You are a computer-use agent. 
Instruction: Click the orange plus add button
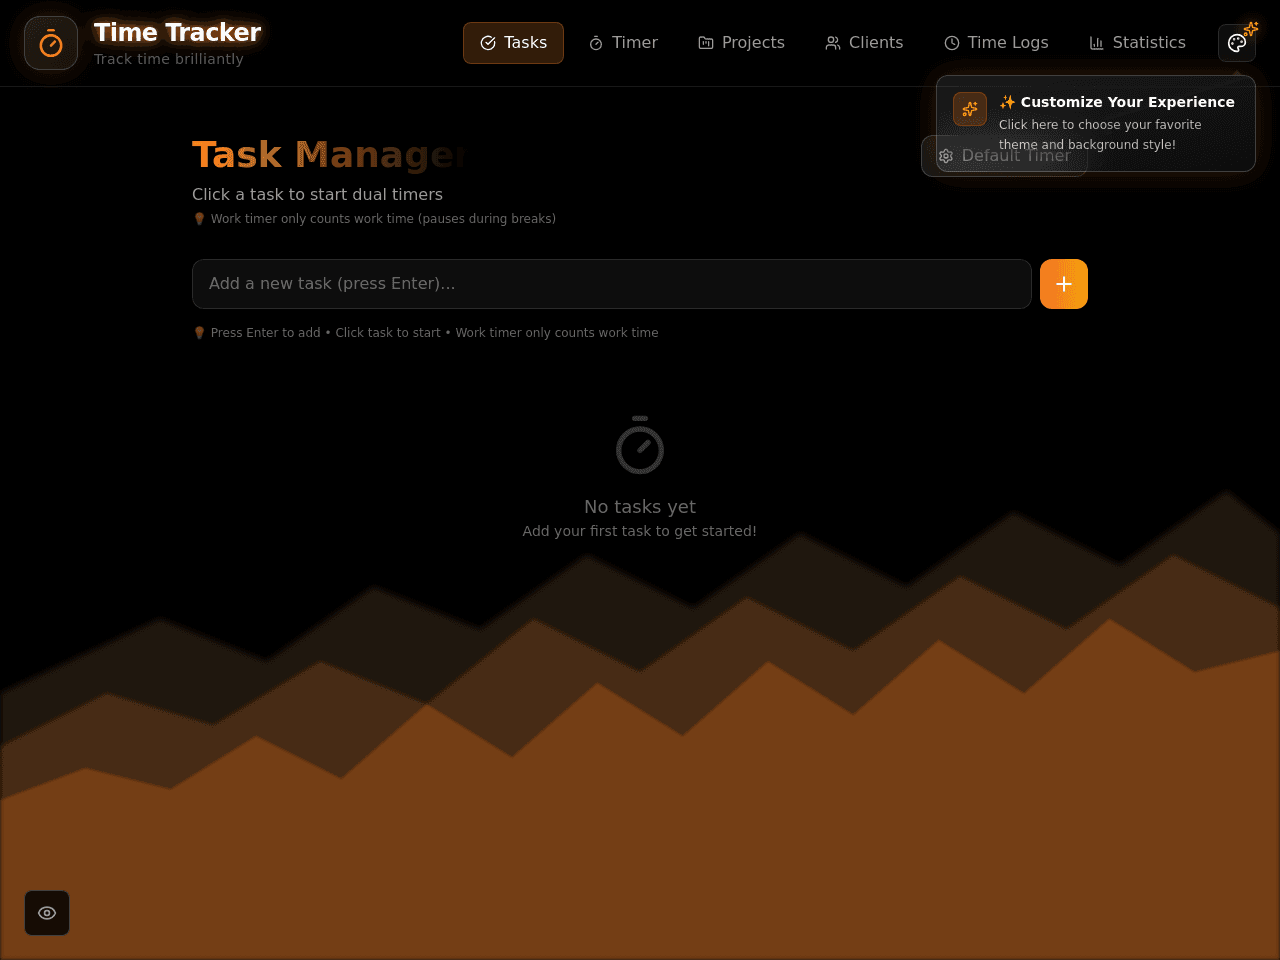(1064, 284)
